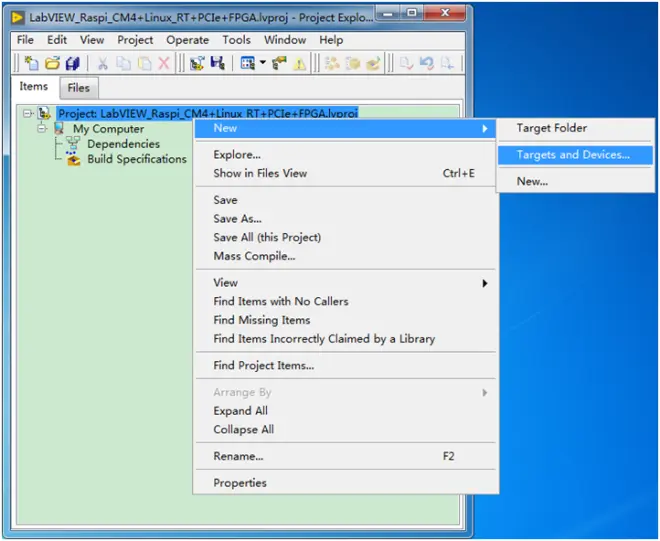The height and width of the screenshot is (541, 660).
Task: Open Properties from context menu
Action: (x=345, y=483)
